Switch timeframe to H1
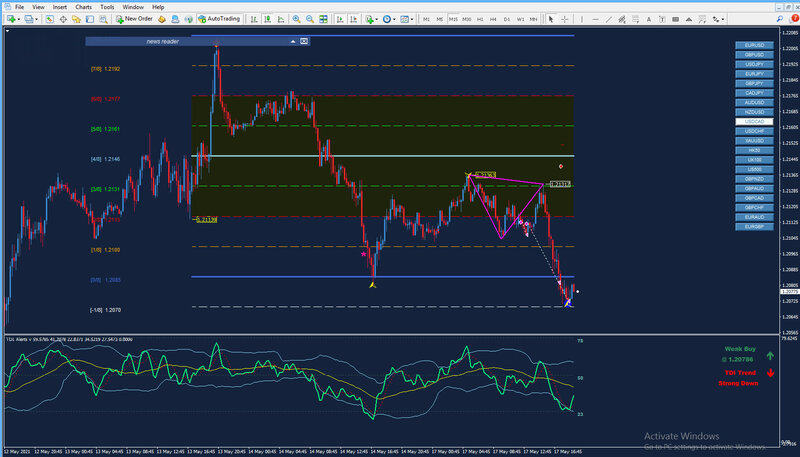This screenshot has width=800, height=457. coord(480,19)
